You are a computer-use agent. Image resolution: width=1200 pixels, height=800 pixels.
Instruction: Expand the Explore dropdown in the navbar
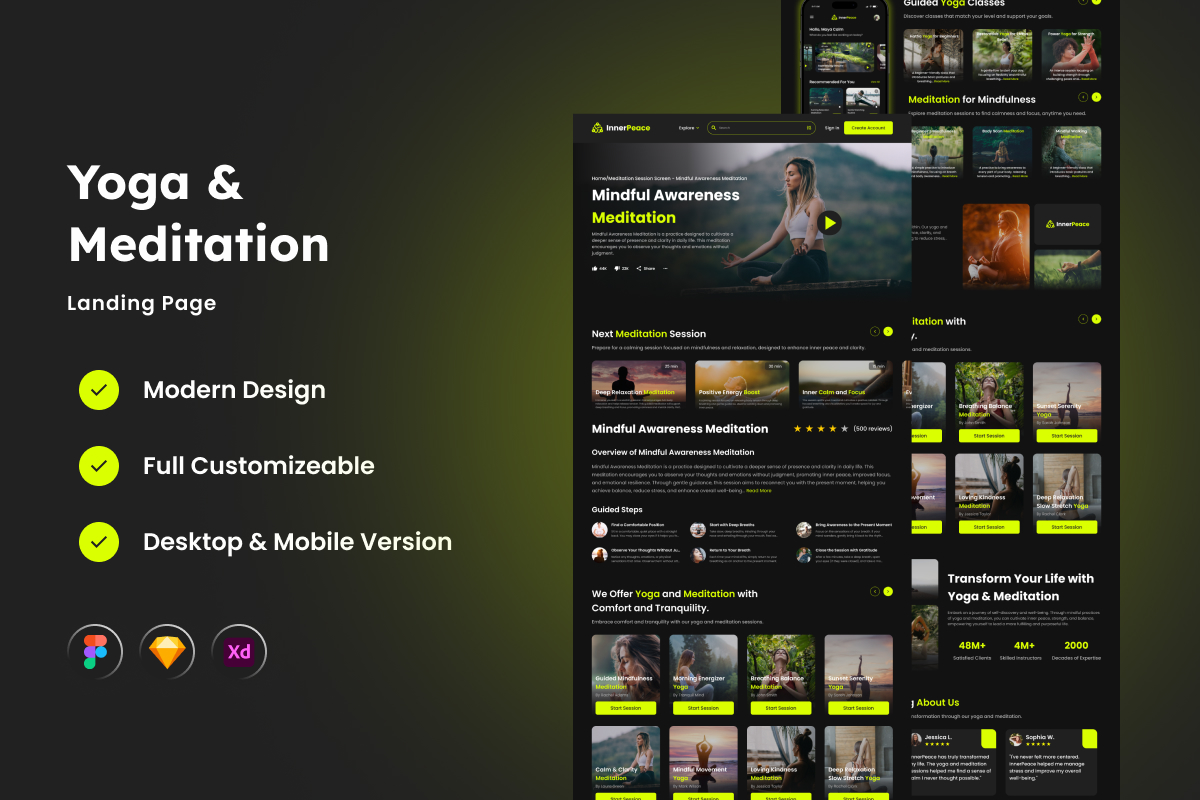689,128
